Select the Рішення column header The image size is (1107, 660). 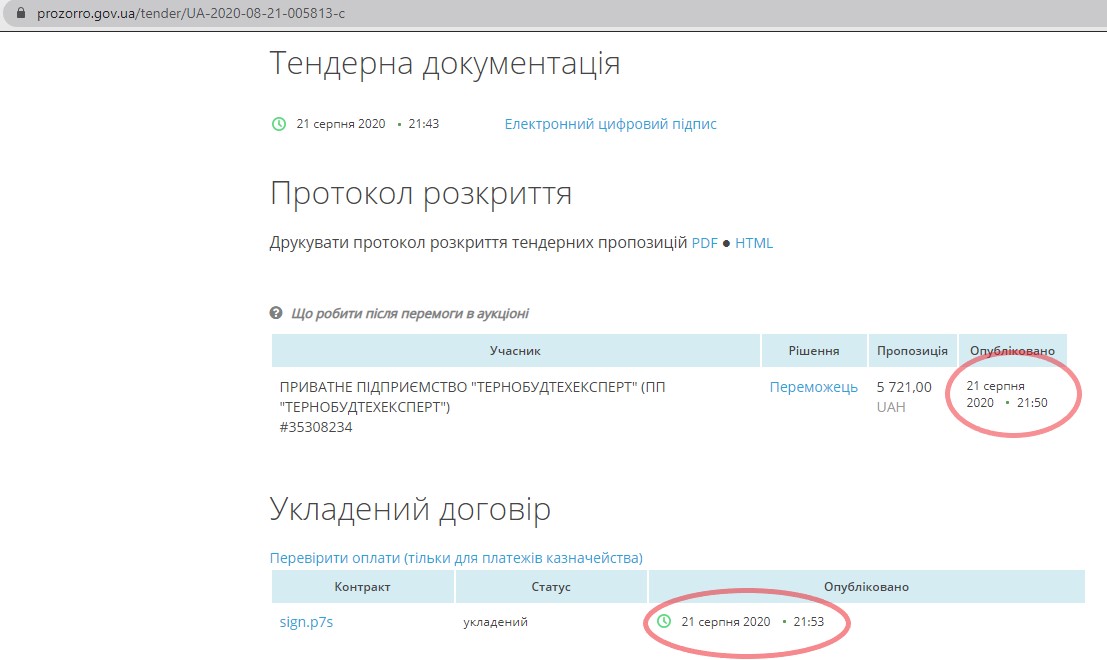pyautogui.click(x=814, y=350)
